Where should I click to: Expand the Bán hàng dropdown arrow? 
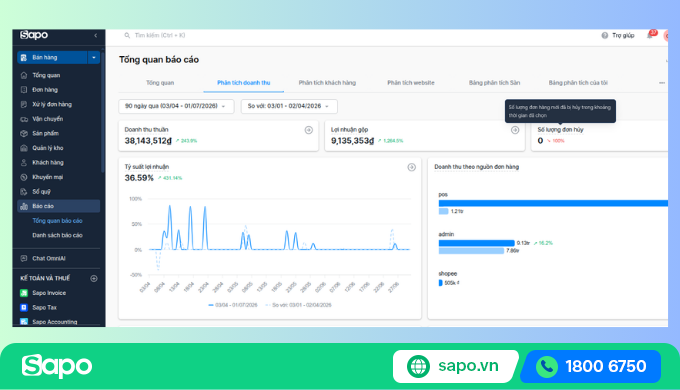pyautogui.click(x=94, y=58)
